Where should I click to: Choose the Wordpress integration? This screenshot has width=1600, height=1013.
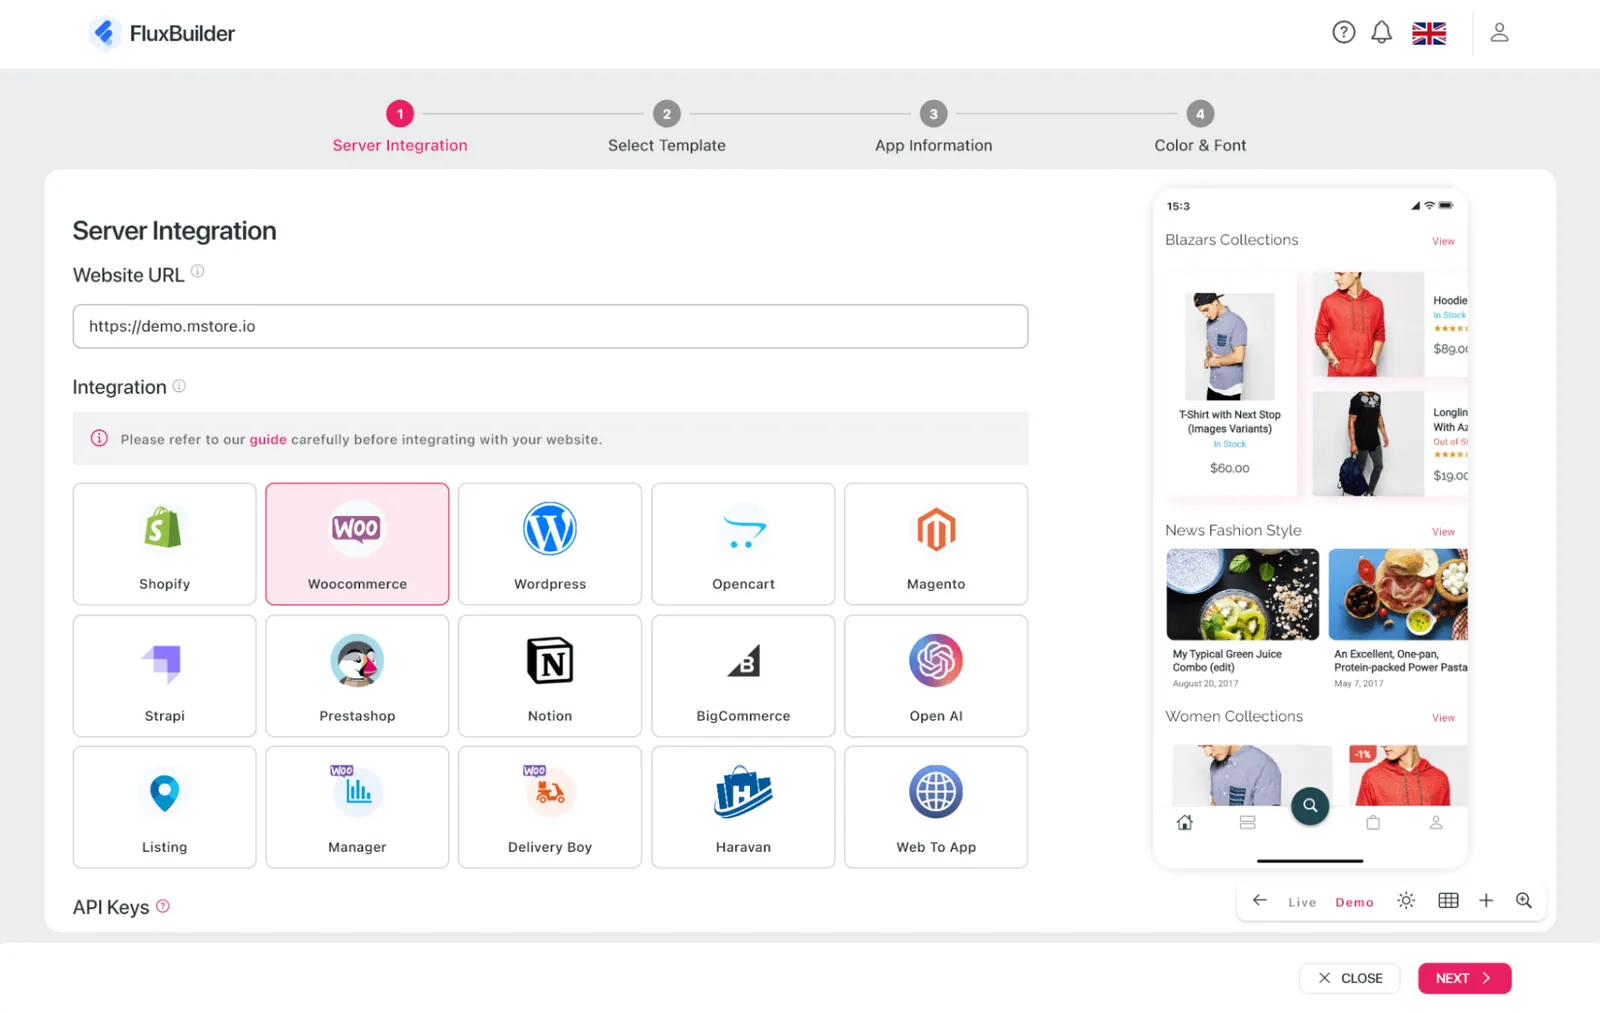click(x=550, y=544)
